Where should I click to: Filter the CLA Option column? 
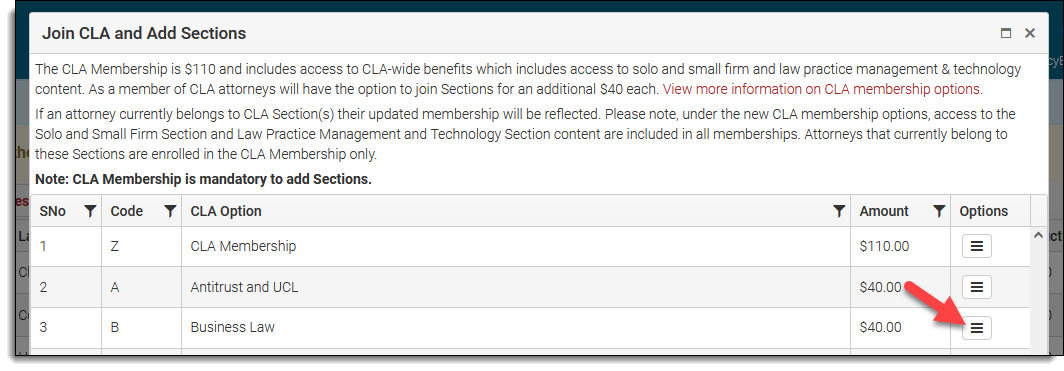pyautogui.click(x=839, y=212)
